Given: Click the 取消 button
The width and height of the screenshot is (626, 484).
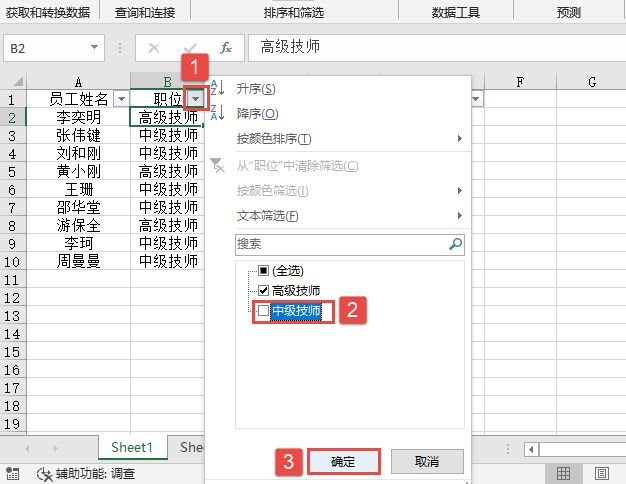Looking at the screenshot, I should click(427, 461).
